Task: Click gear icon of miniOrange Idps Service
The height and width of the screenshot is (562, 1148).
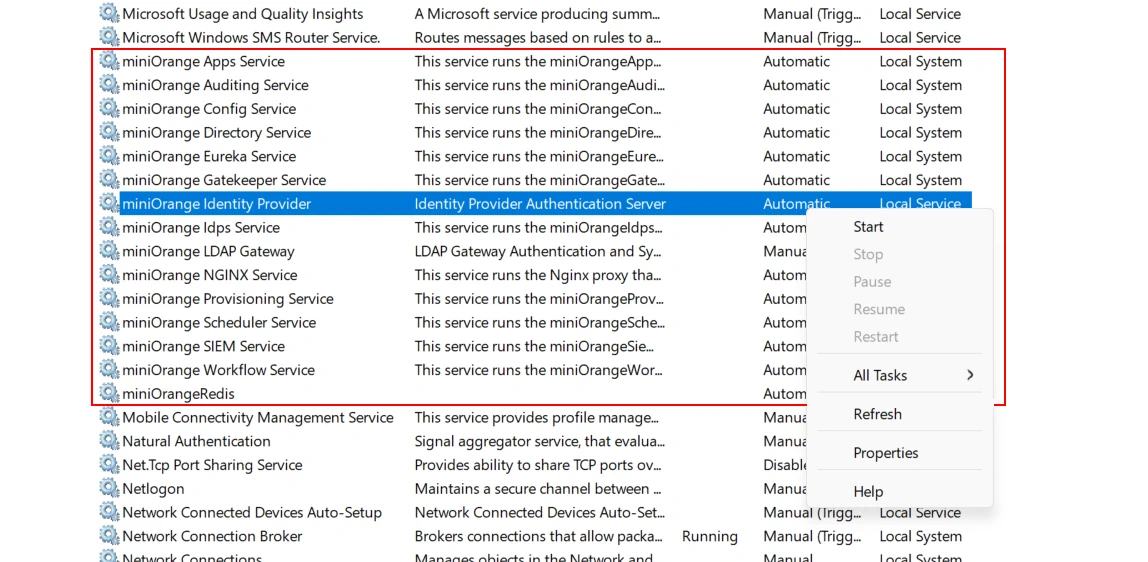Action: [109, 227]
